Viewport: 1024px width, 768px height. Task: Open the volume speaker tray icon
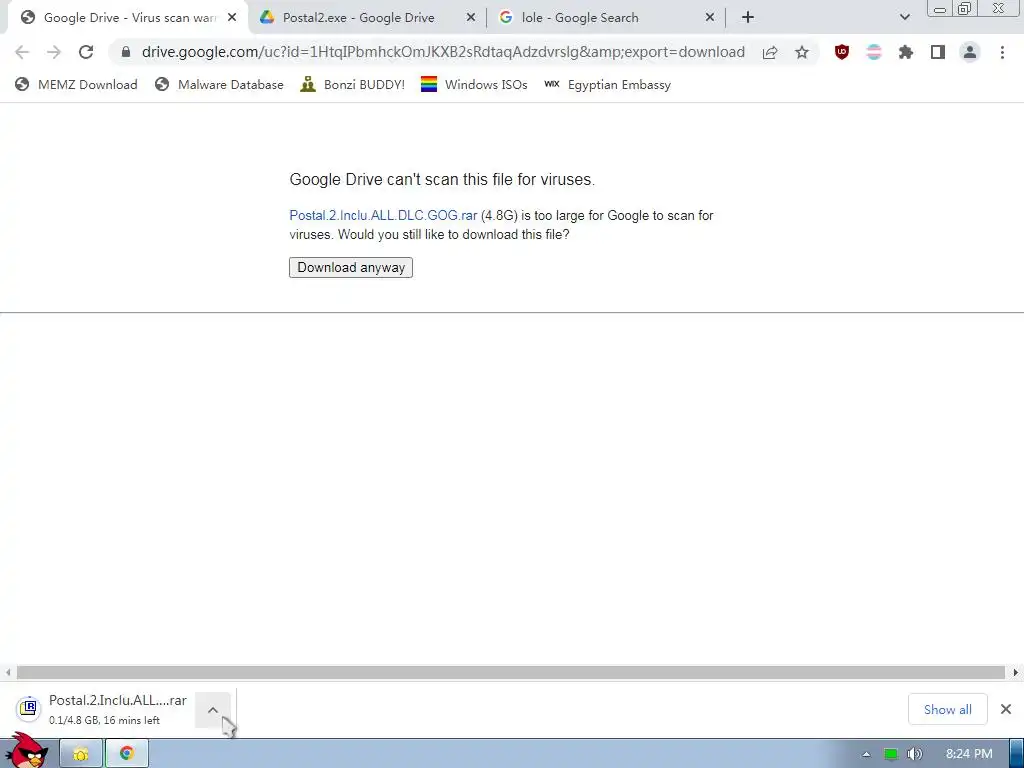tap(914, 754)
